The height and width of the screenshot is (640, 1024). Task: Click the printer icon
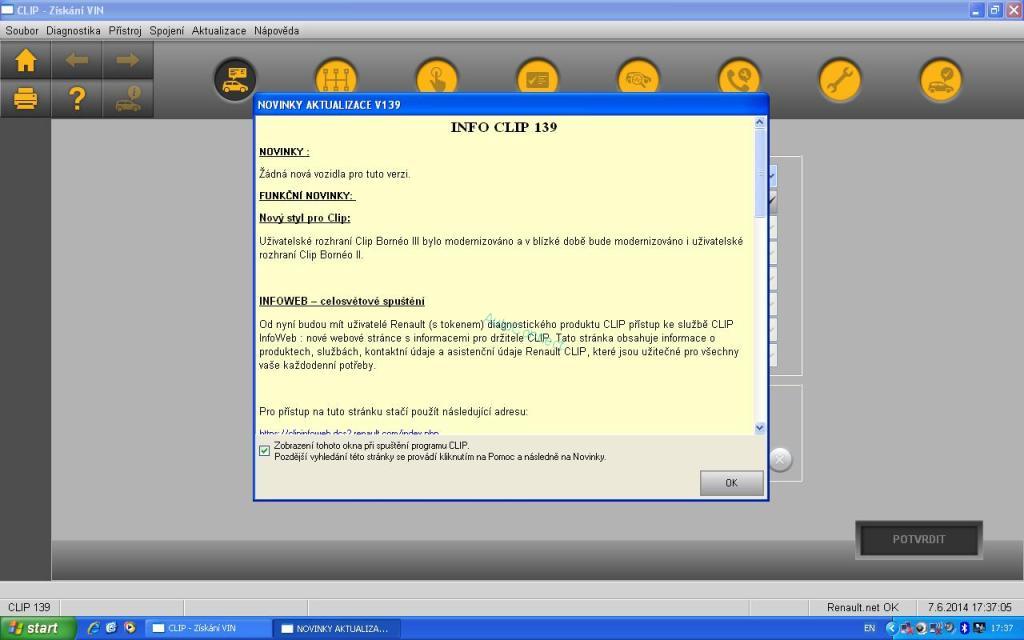[x=25, y=99]
